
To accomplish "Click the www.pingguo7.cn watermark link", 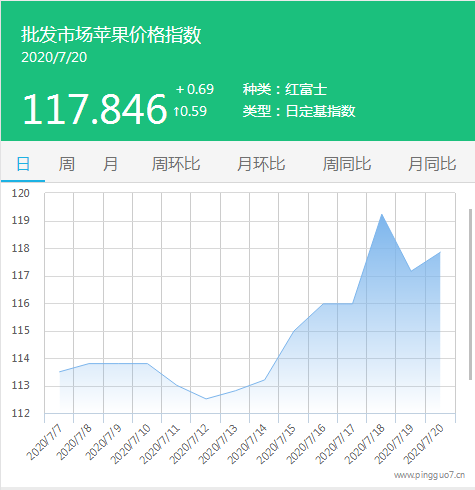I will (x=429, y=475).
